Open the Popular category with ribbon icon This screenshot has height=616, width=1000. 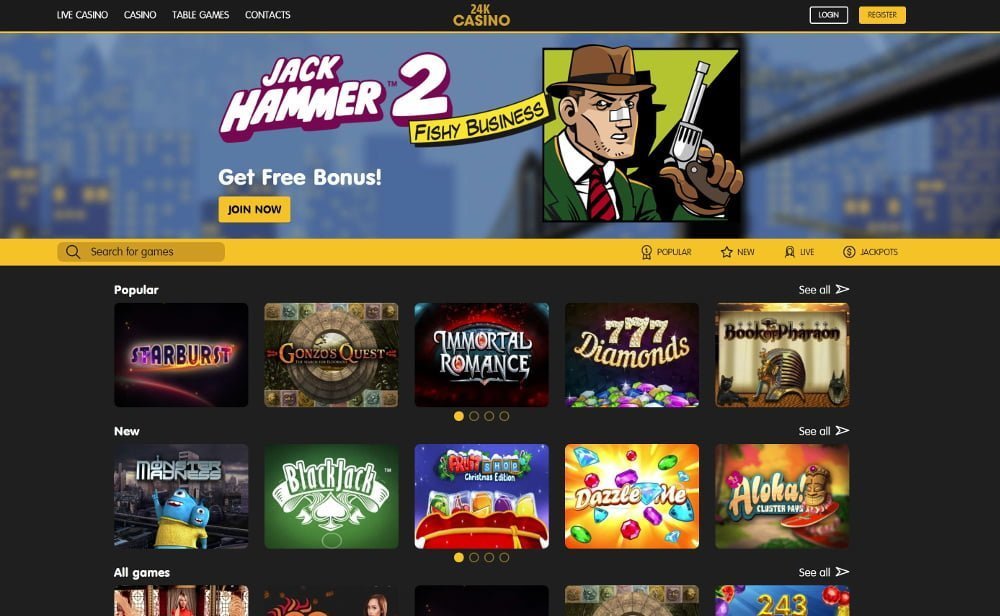(x=666, y=252)
